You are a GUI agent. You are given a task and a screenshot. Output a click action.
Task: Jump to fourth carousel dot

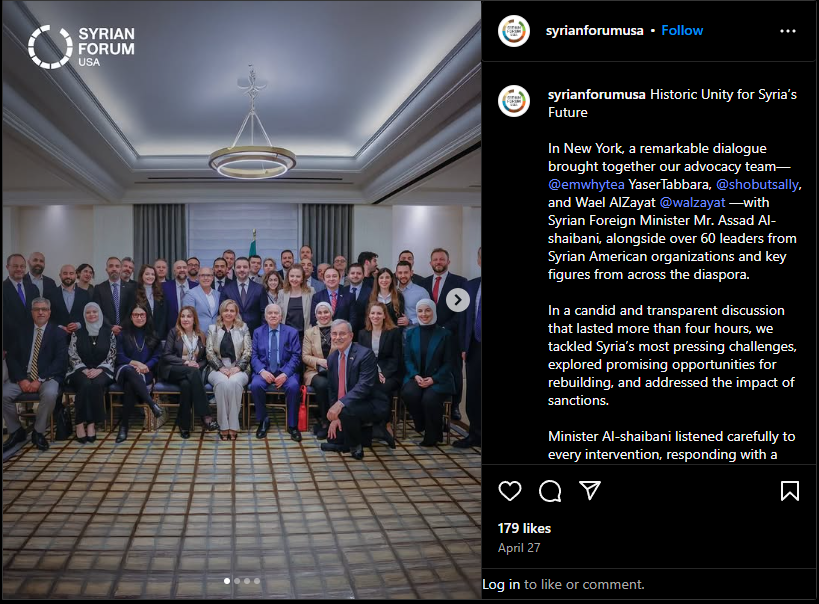click(256, 580)
